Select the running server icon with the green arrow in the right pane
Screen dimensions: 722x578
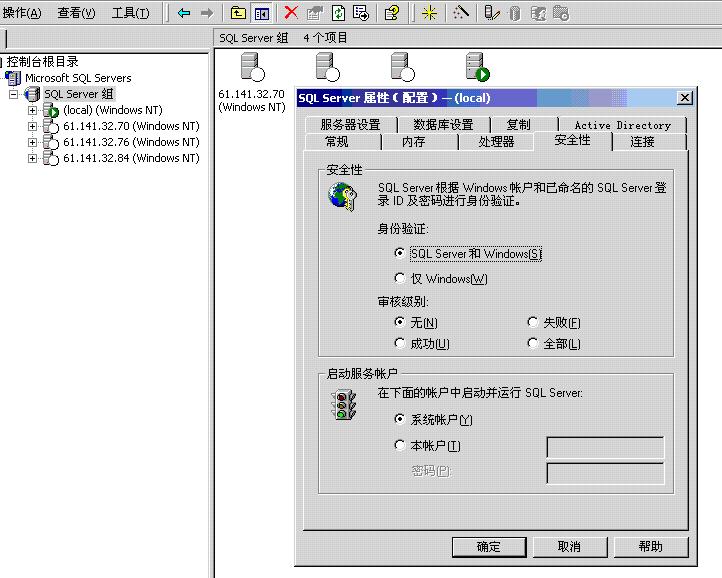tap(477, 67)
